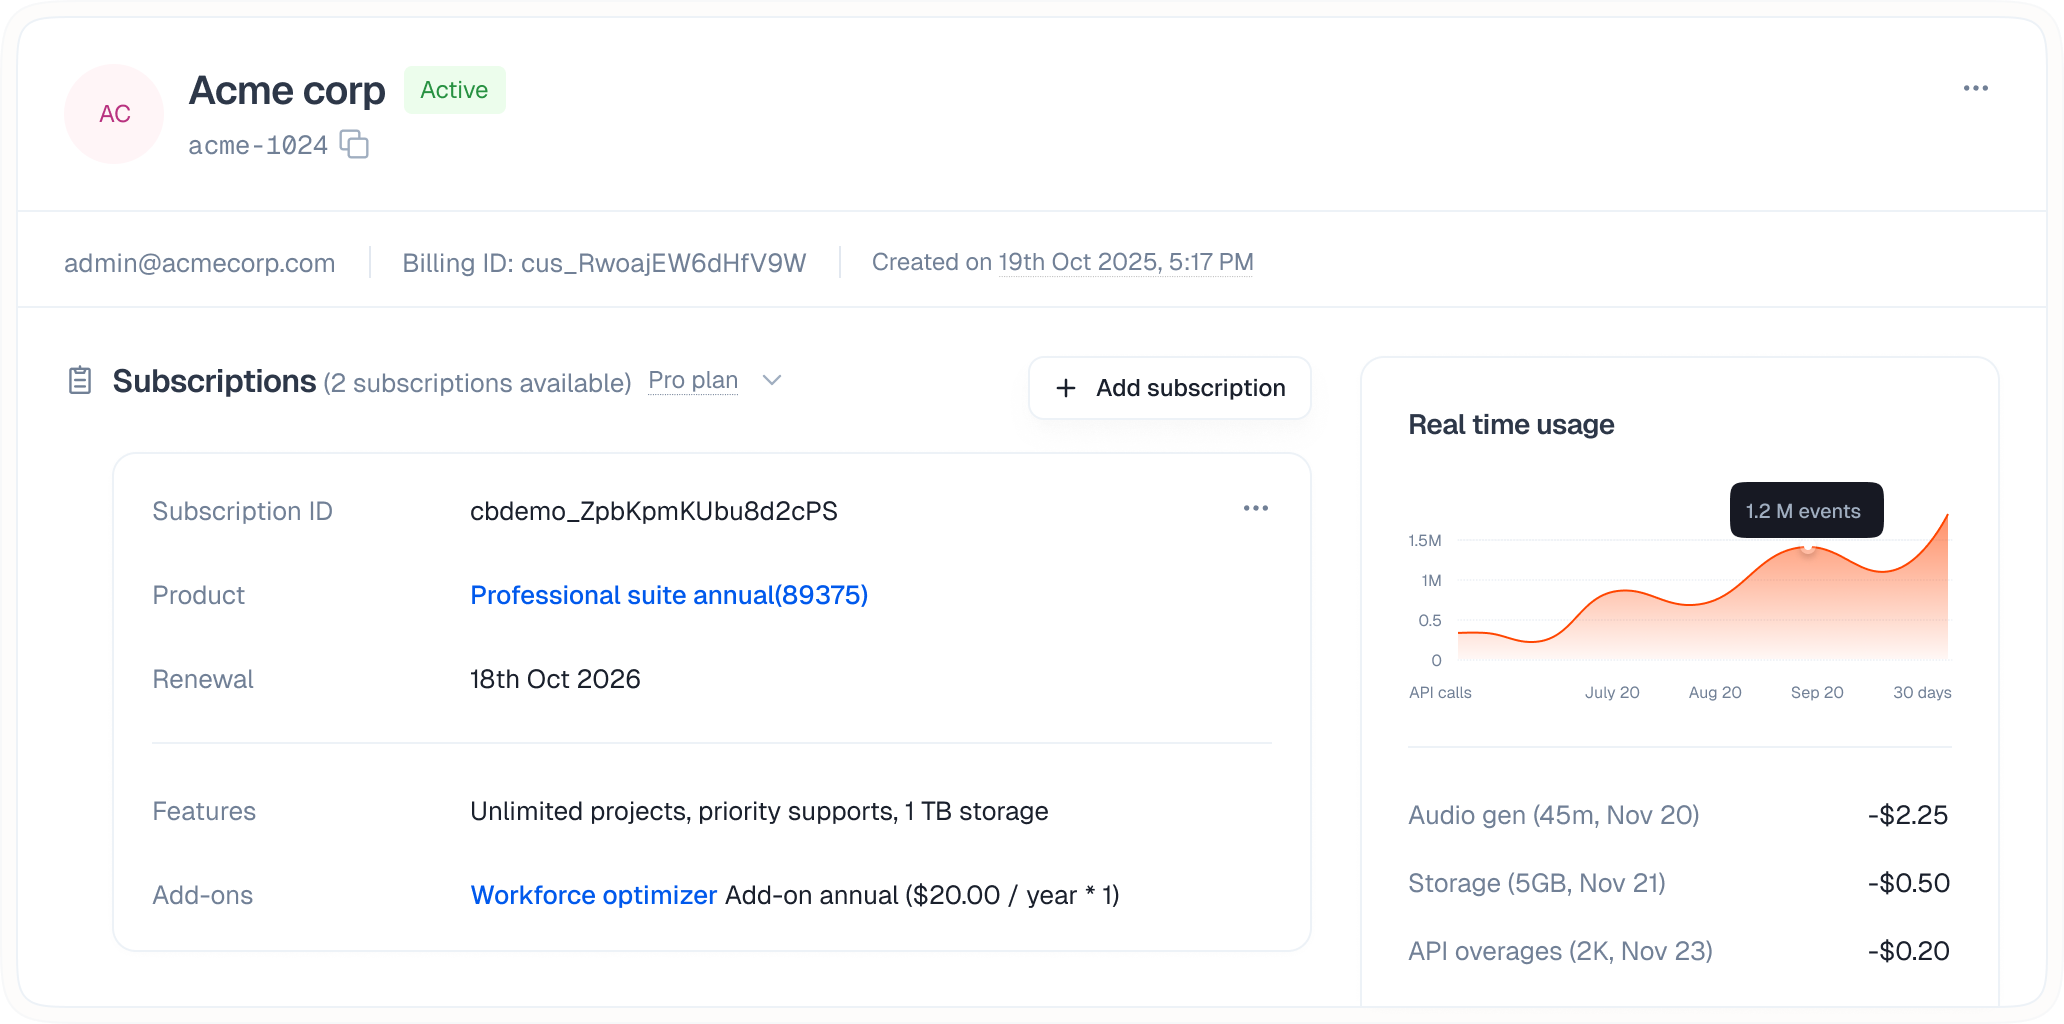Image resolution: width=2064 pixels, height=1024 pixels.
Task: Open the Professional suite annual product link
Action: (x=668, y=595)
